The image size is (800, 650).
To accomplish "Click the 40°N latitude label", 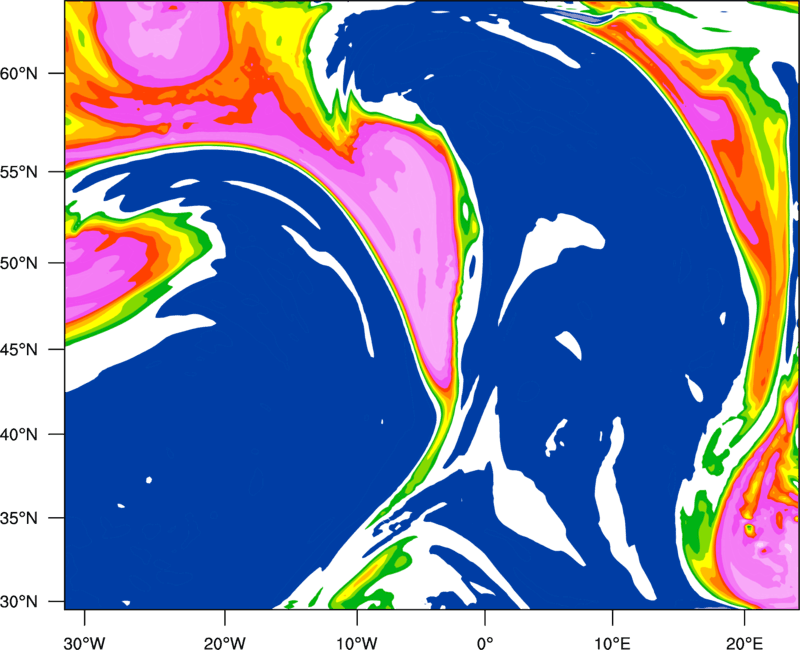I will point(19,435).
